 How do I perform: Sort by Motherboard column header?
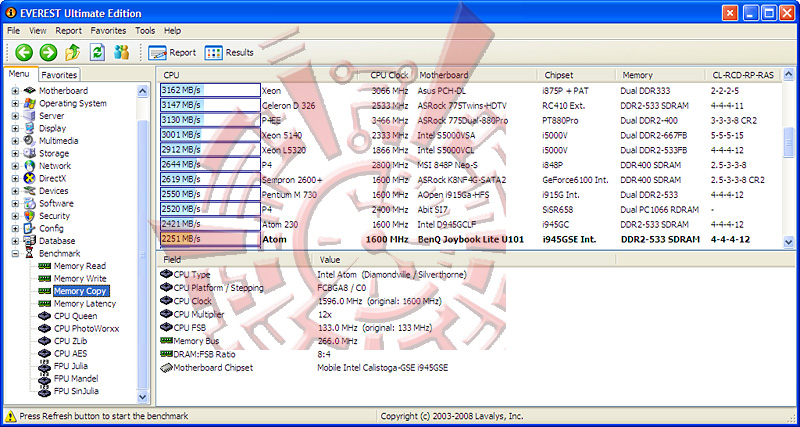(x=443, y=75)
